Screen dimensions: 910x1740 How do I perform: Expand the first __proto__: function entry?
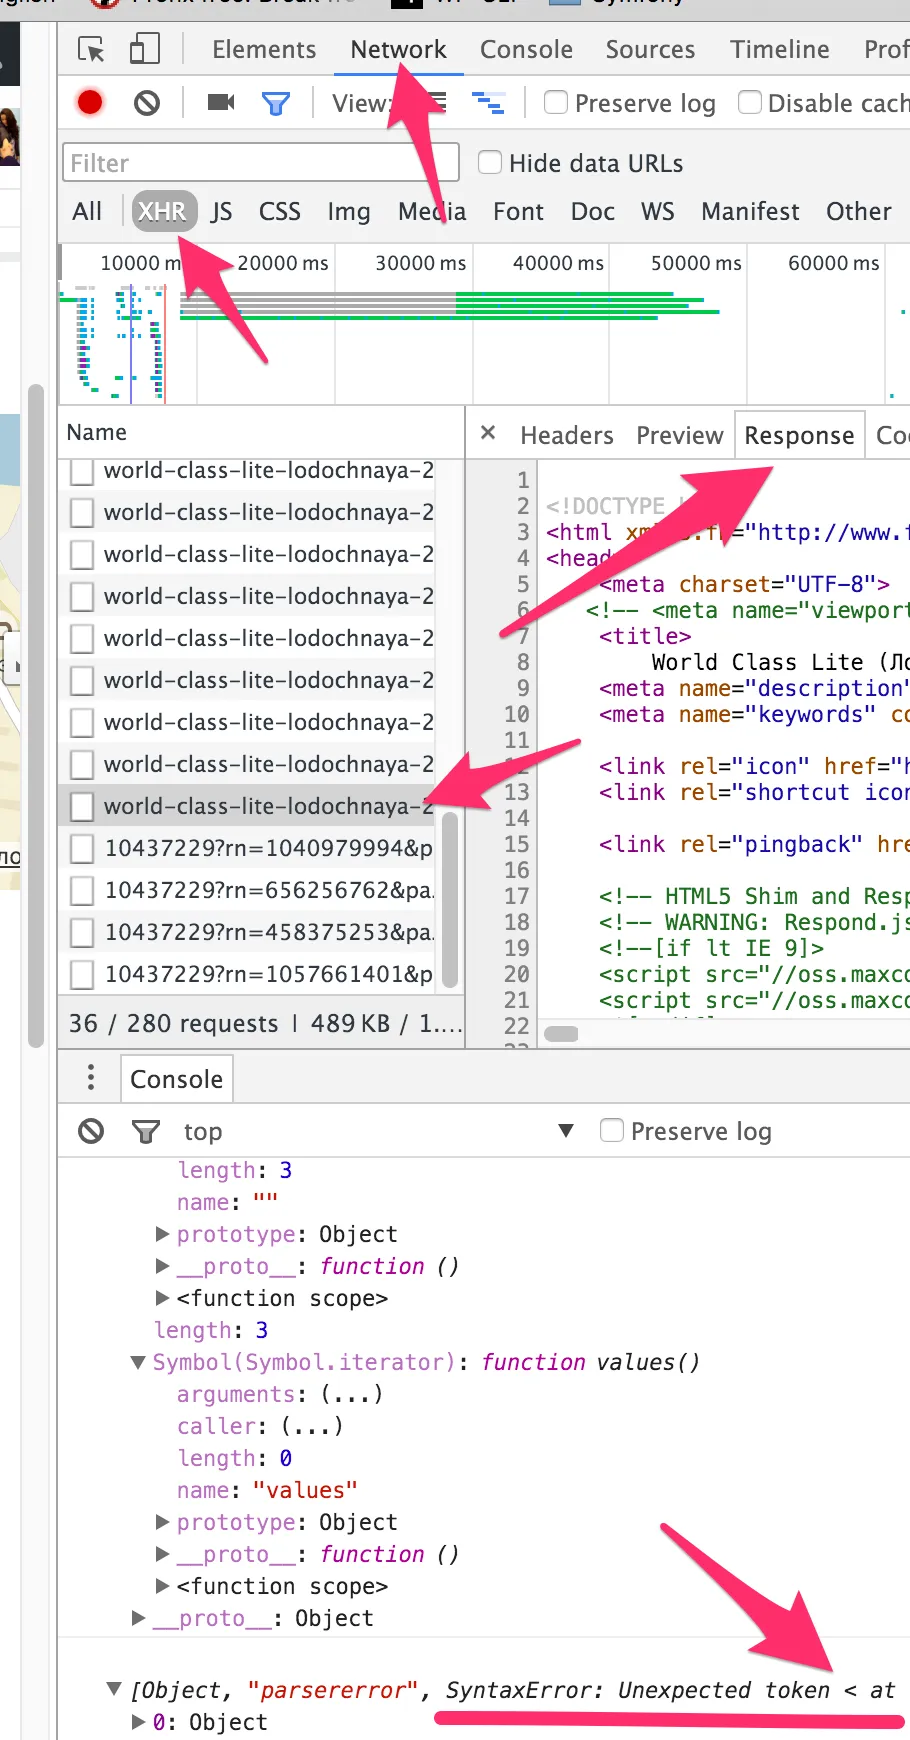point(163,1265)
